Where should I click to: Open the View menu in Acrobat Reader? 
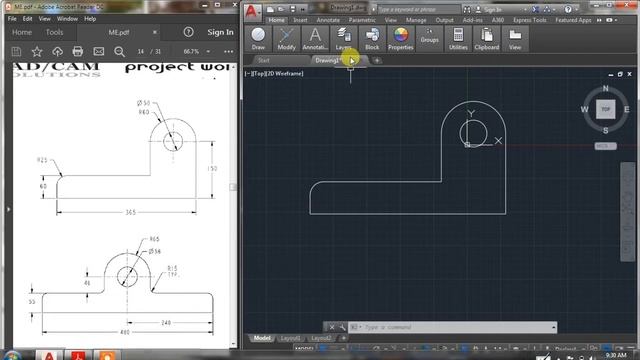(44, 19)
